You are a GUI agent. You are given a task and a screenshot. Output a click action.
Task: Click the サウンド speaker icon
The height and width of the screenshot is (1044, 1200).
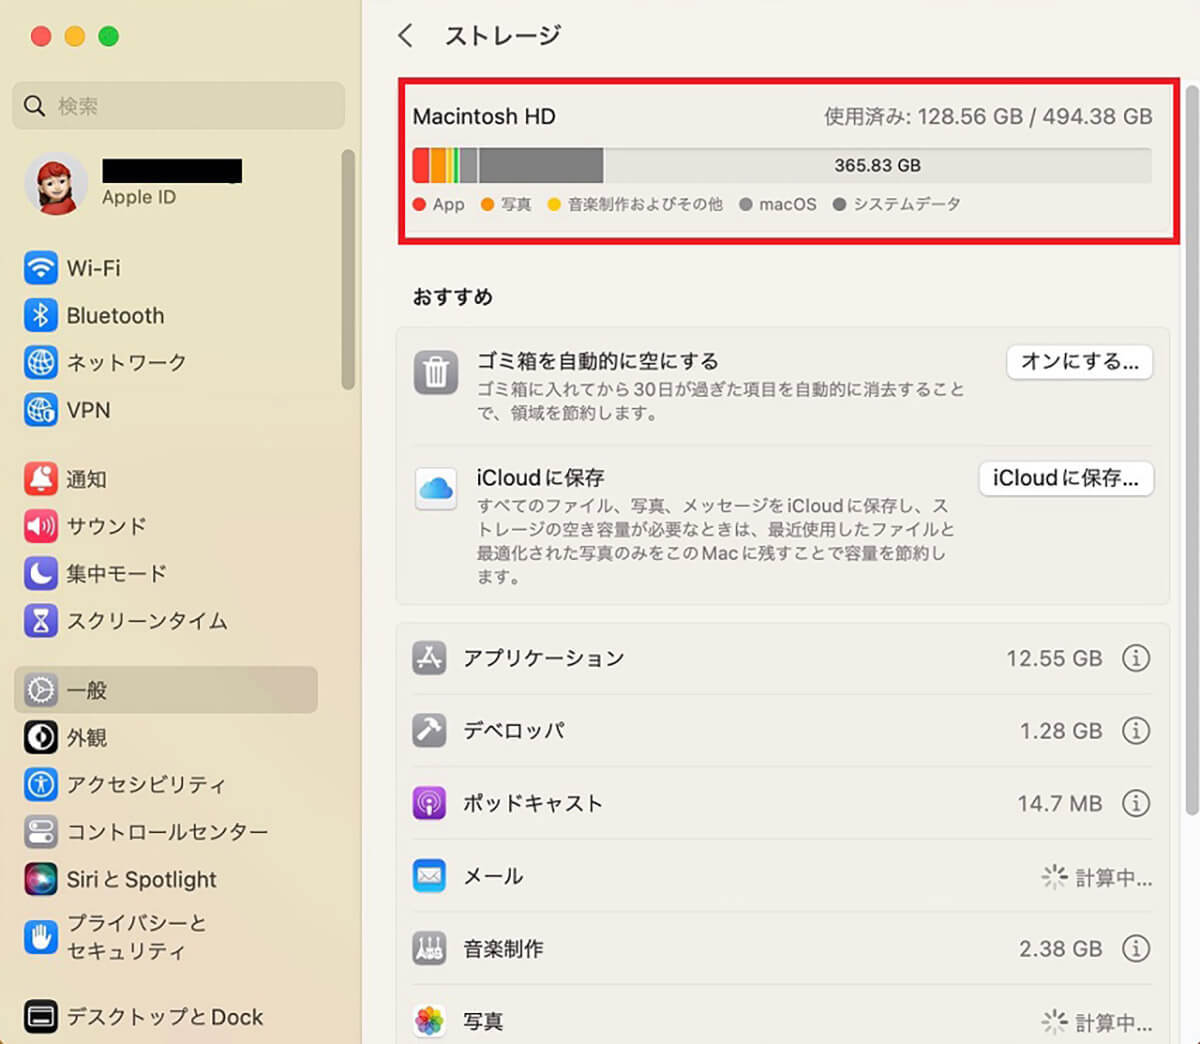click(x=41, y=526)
